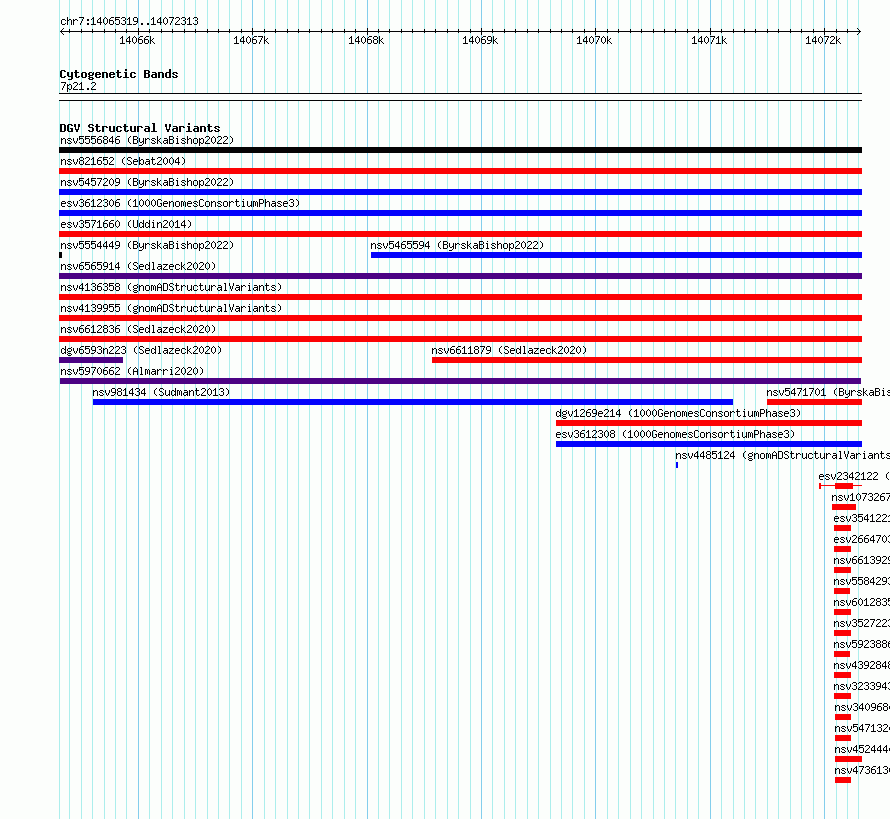Open the esv2342122 variant label
This screenshot has height=819, width=890.
coord(854,476)
